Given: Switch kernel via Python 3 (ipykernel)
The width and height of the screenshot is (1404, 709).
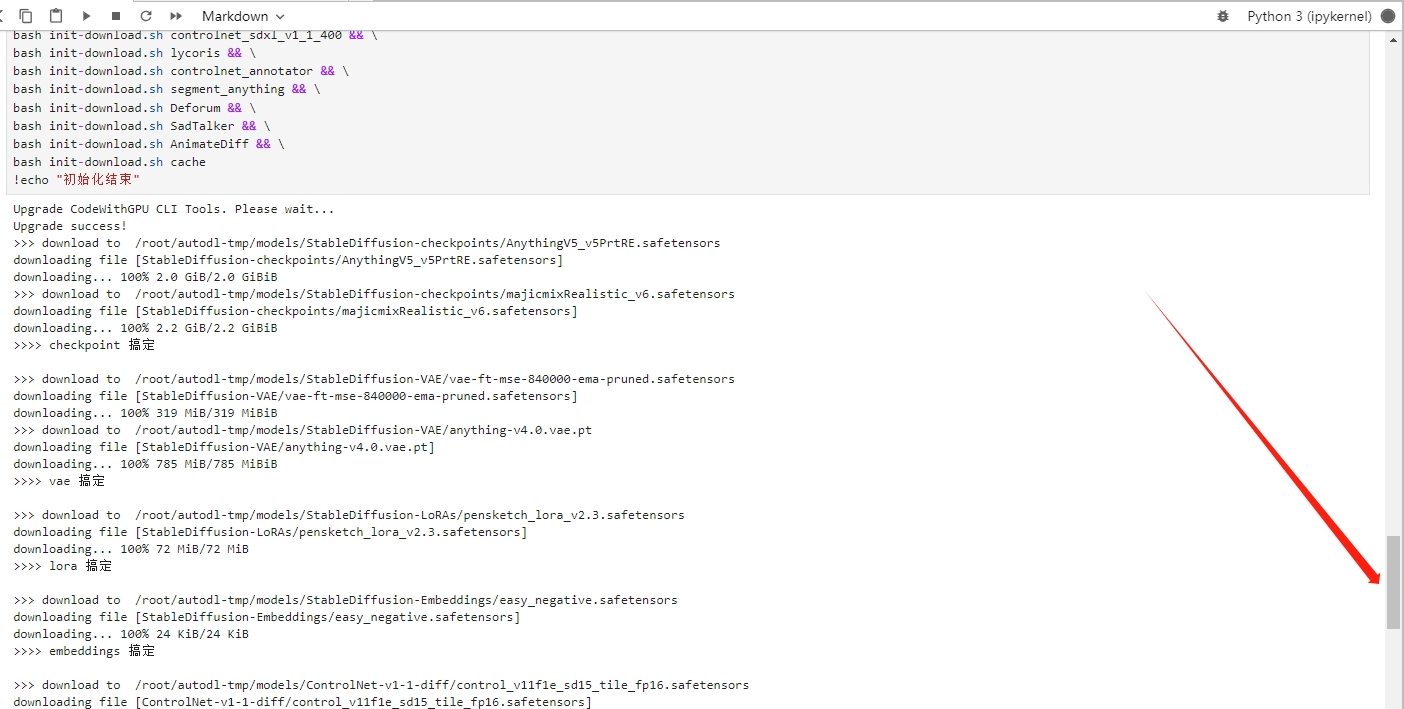Looking at the screenshot, I should pos(1309,16).
